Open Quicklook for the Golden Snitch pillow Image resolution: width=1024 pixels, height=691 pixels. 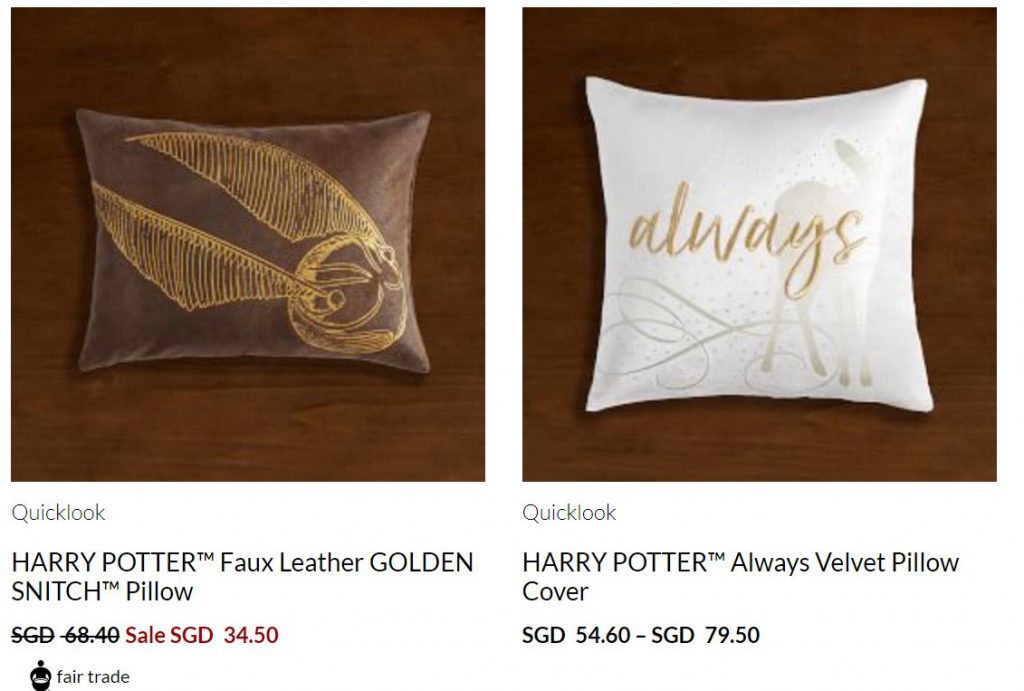coord(58,513)
